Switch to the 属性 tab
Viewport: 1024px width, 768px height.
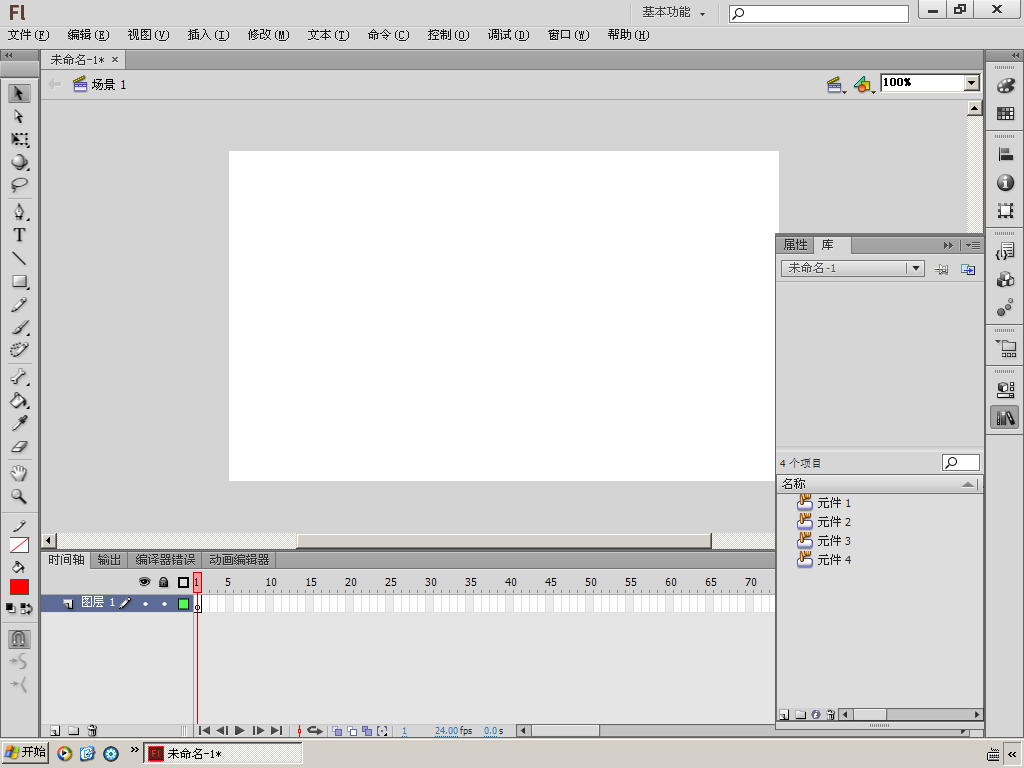(x=795, y=245)
